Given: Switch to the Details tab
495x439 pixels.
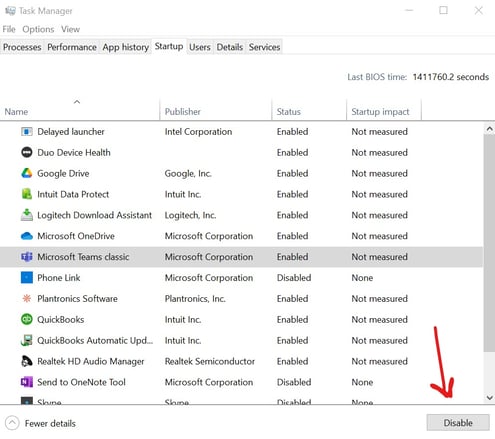Looking at the screenshot, I should point(230,47).
